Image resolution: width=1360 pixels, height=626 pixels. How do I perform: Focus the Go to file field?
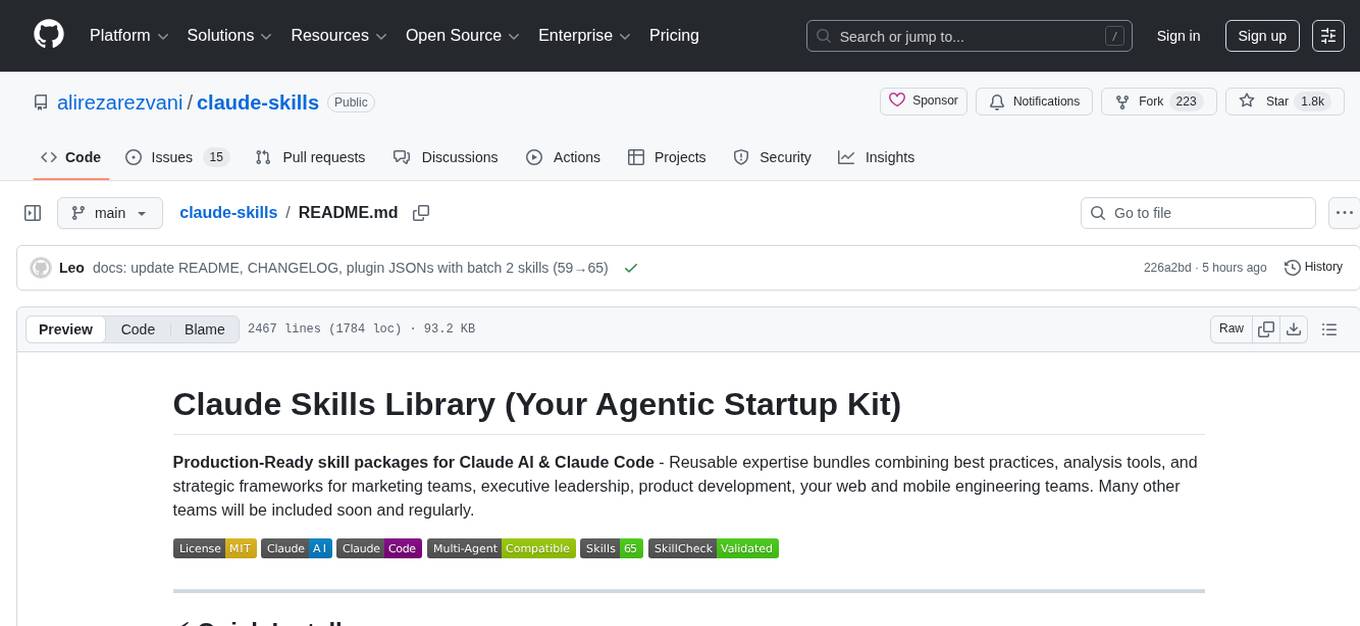[x=1198, y=212]
